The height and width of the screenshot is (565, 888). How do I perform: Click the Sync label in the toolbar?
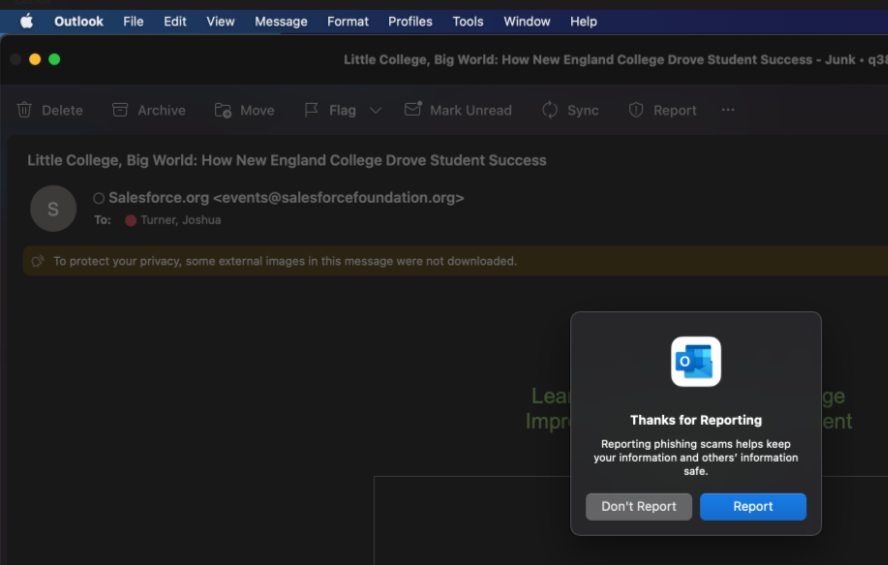click(x=583, y=110)
